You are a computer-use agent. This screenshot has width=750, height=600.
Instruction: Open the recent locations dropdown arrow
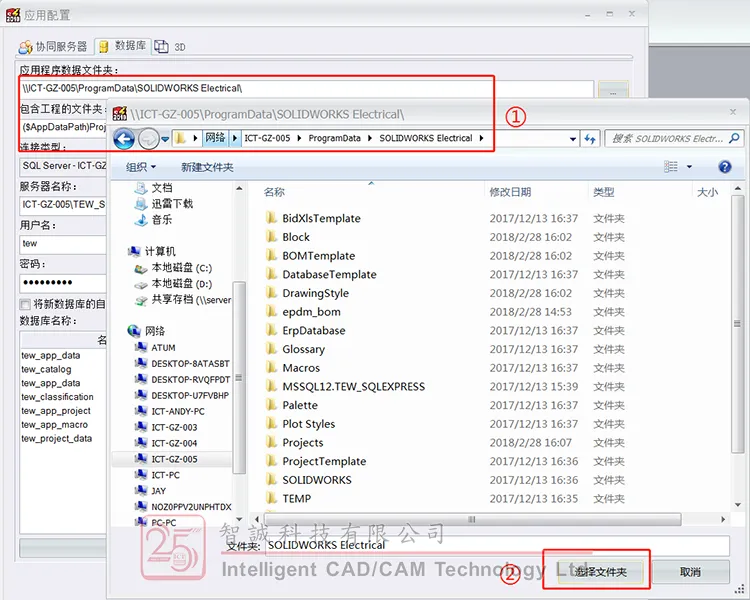pos(165,139)
